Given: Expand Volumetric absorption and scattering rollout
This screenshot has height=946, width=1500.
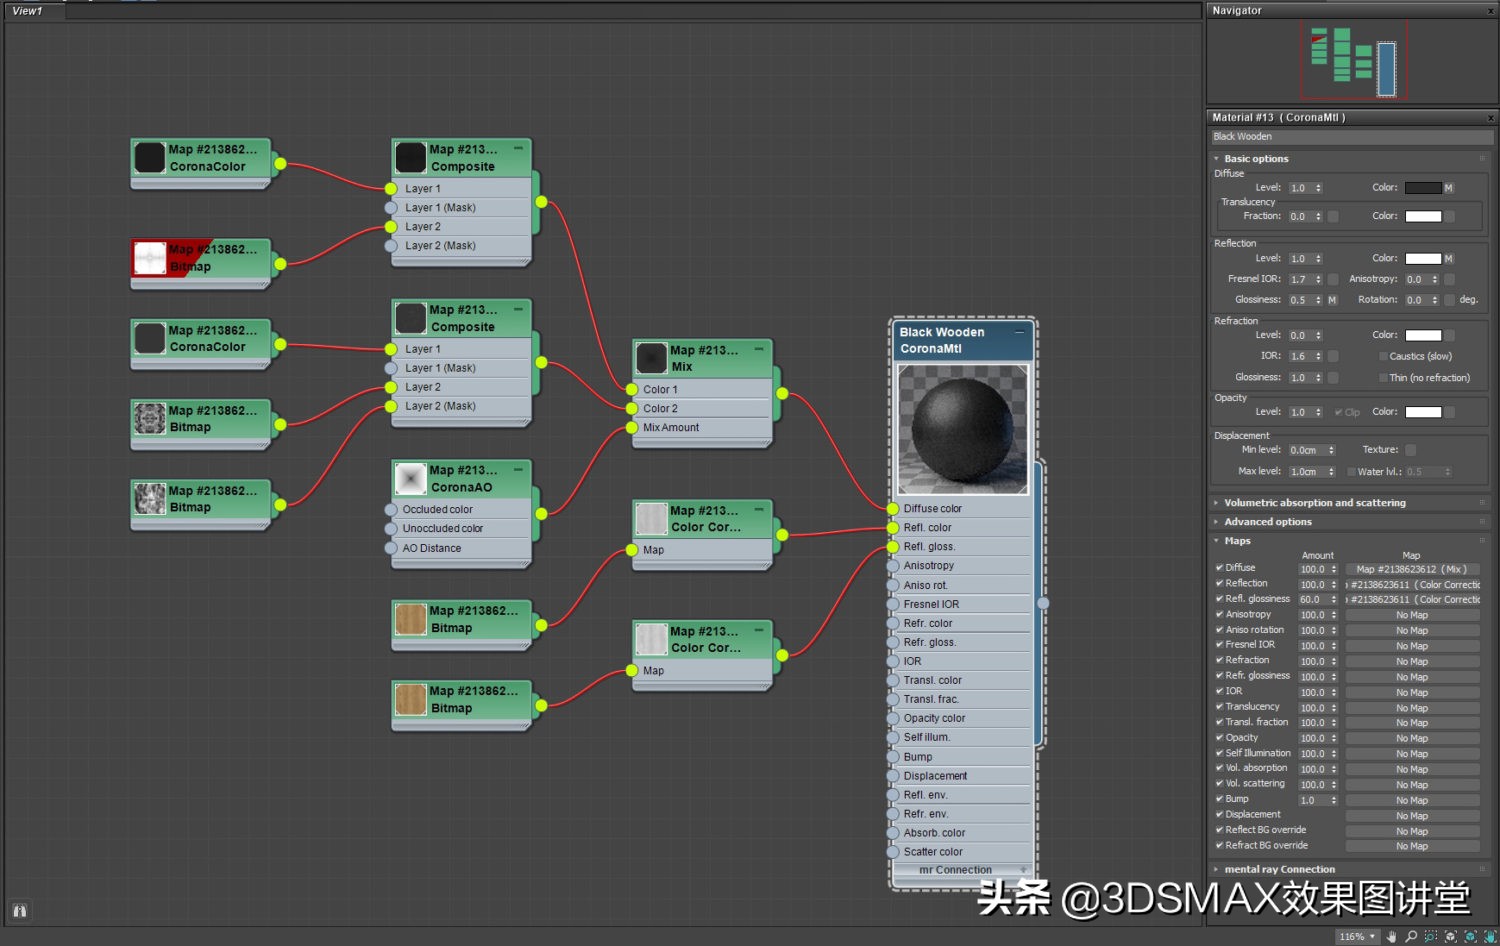Looking at the screenshot, I should (1314, 503).
